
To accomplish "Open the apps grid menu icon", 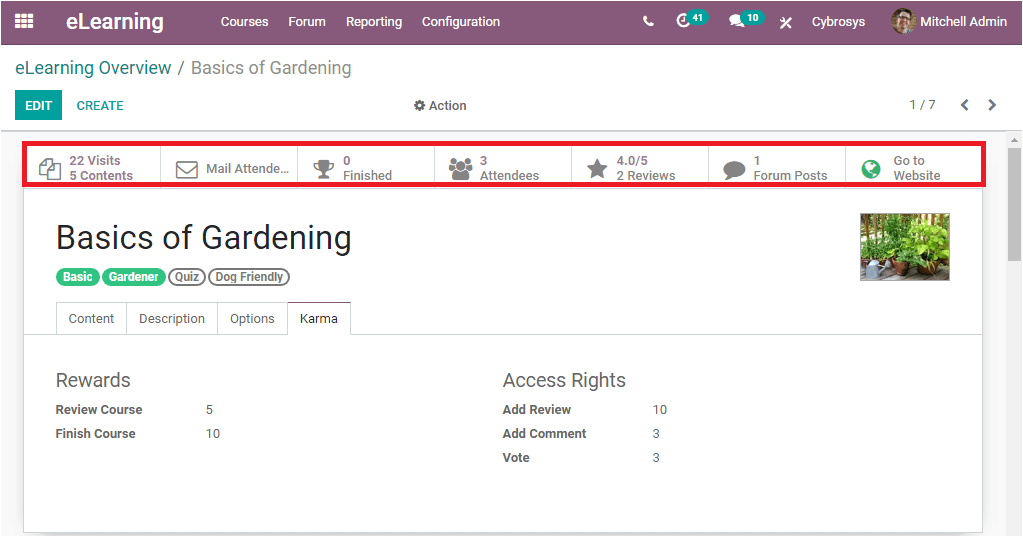I will (23, 21).
